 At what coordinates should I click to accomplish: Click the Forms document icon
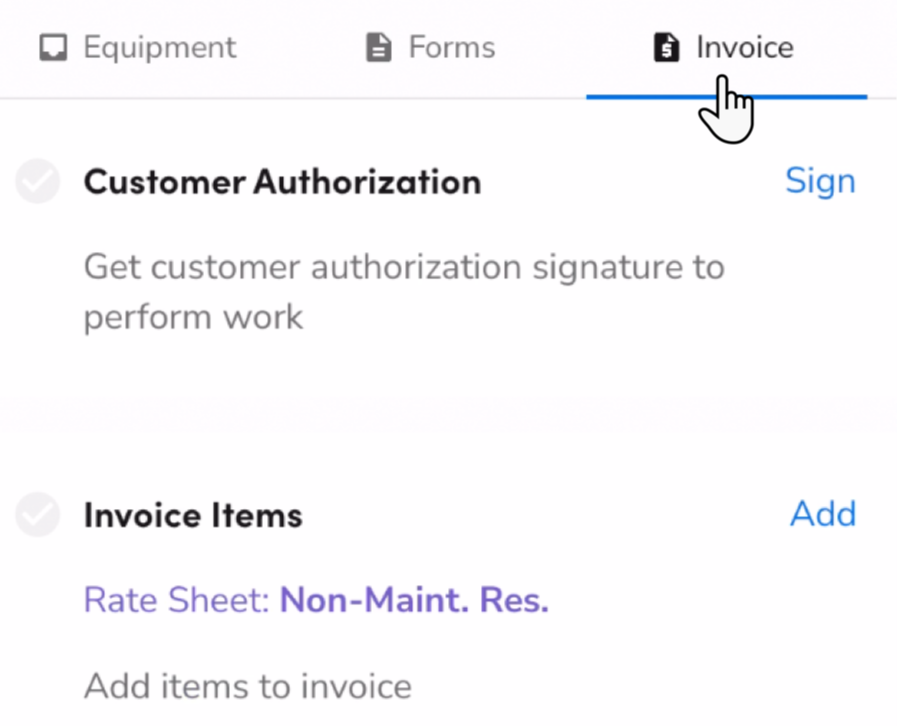pyautogui.click(x=379, y=47)
